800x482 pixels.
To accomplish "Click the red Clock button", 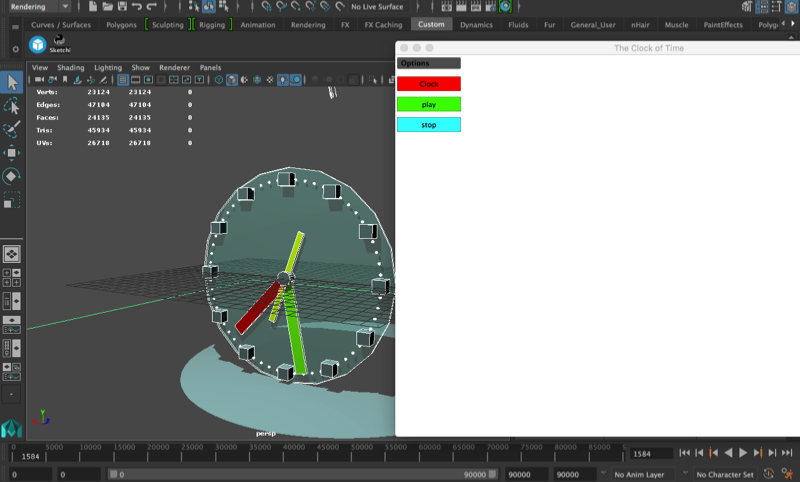I will pos(429,84).
